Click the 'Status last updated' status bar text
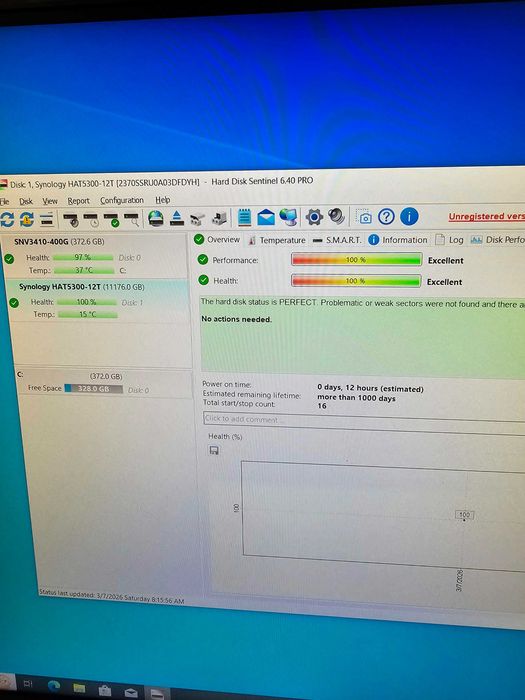The height and width of the screenshot is (700, 525). (x=112, y=597)
